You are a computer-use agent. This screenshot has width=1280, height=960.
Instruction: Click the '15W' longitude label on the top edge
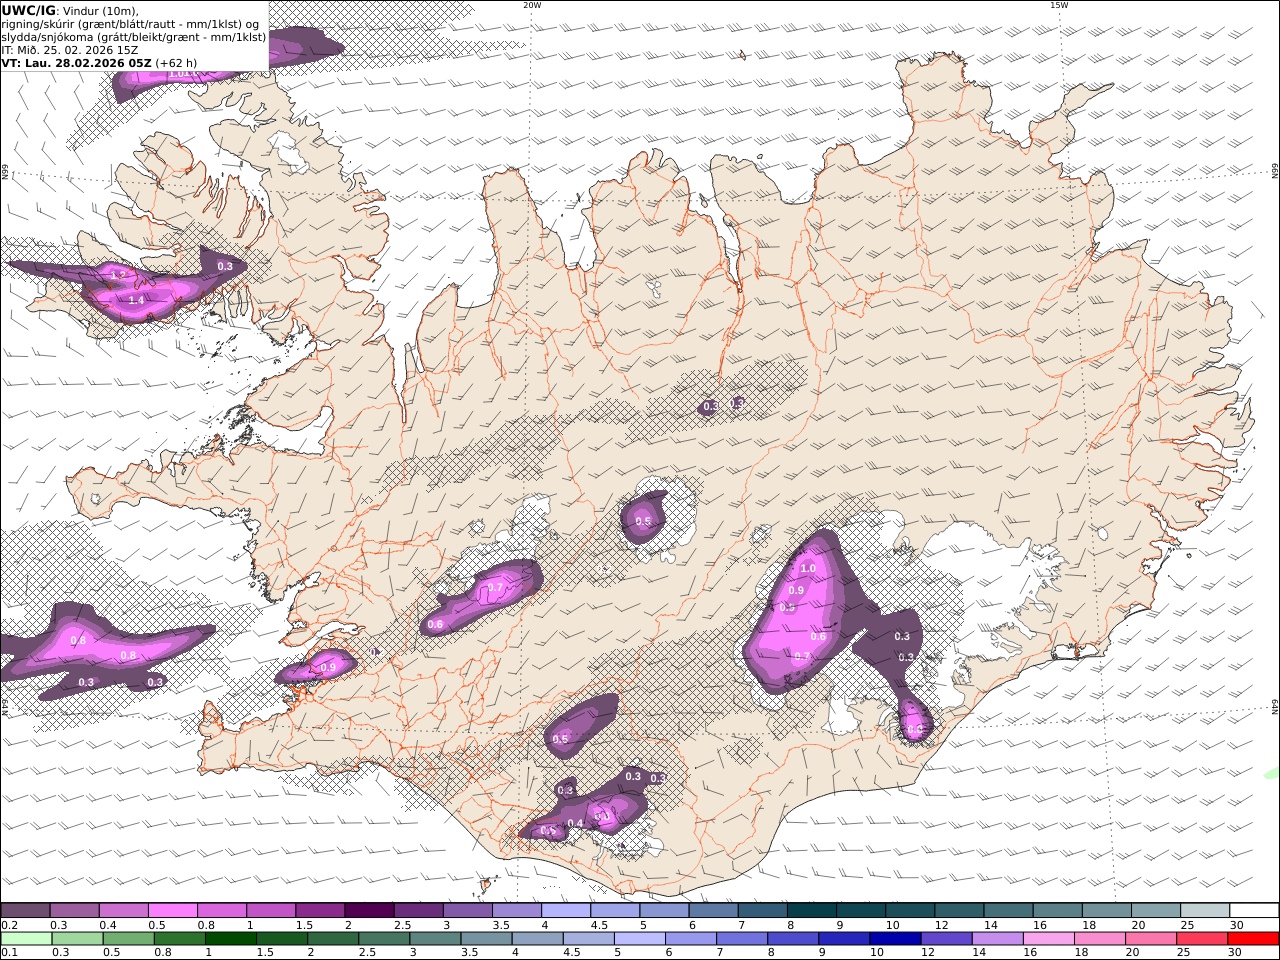tap(1059, 5)
